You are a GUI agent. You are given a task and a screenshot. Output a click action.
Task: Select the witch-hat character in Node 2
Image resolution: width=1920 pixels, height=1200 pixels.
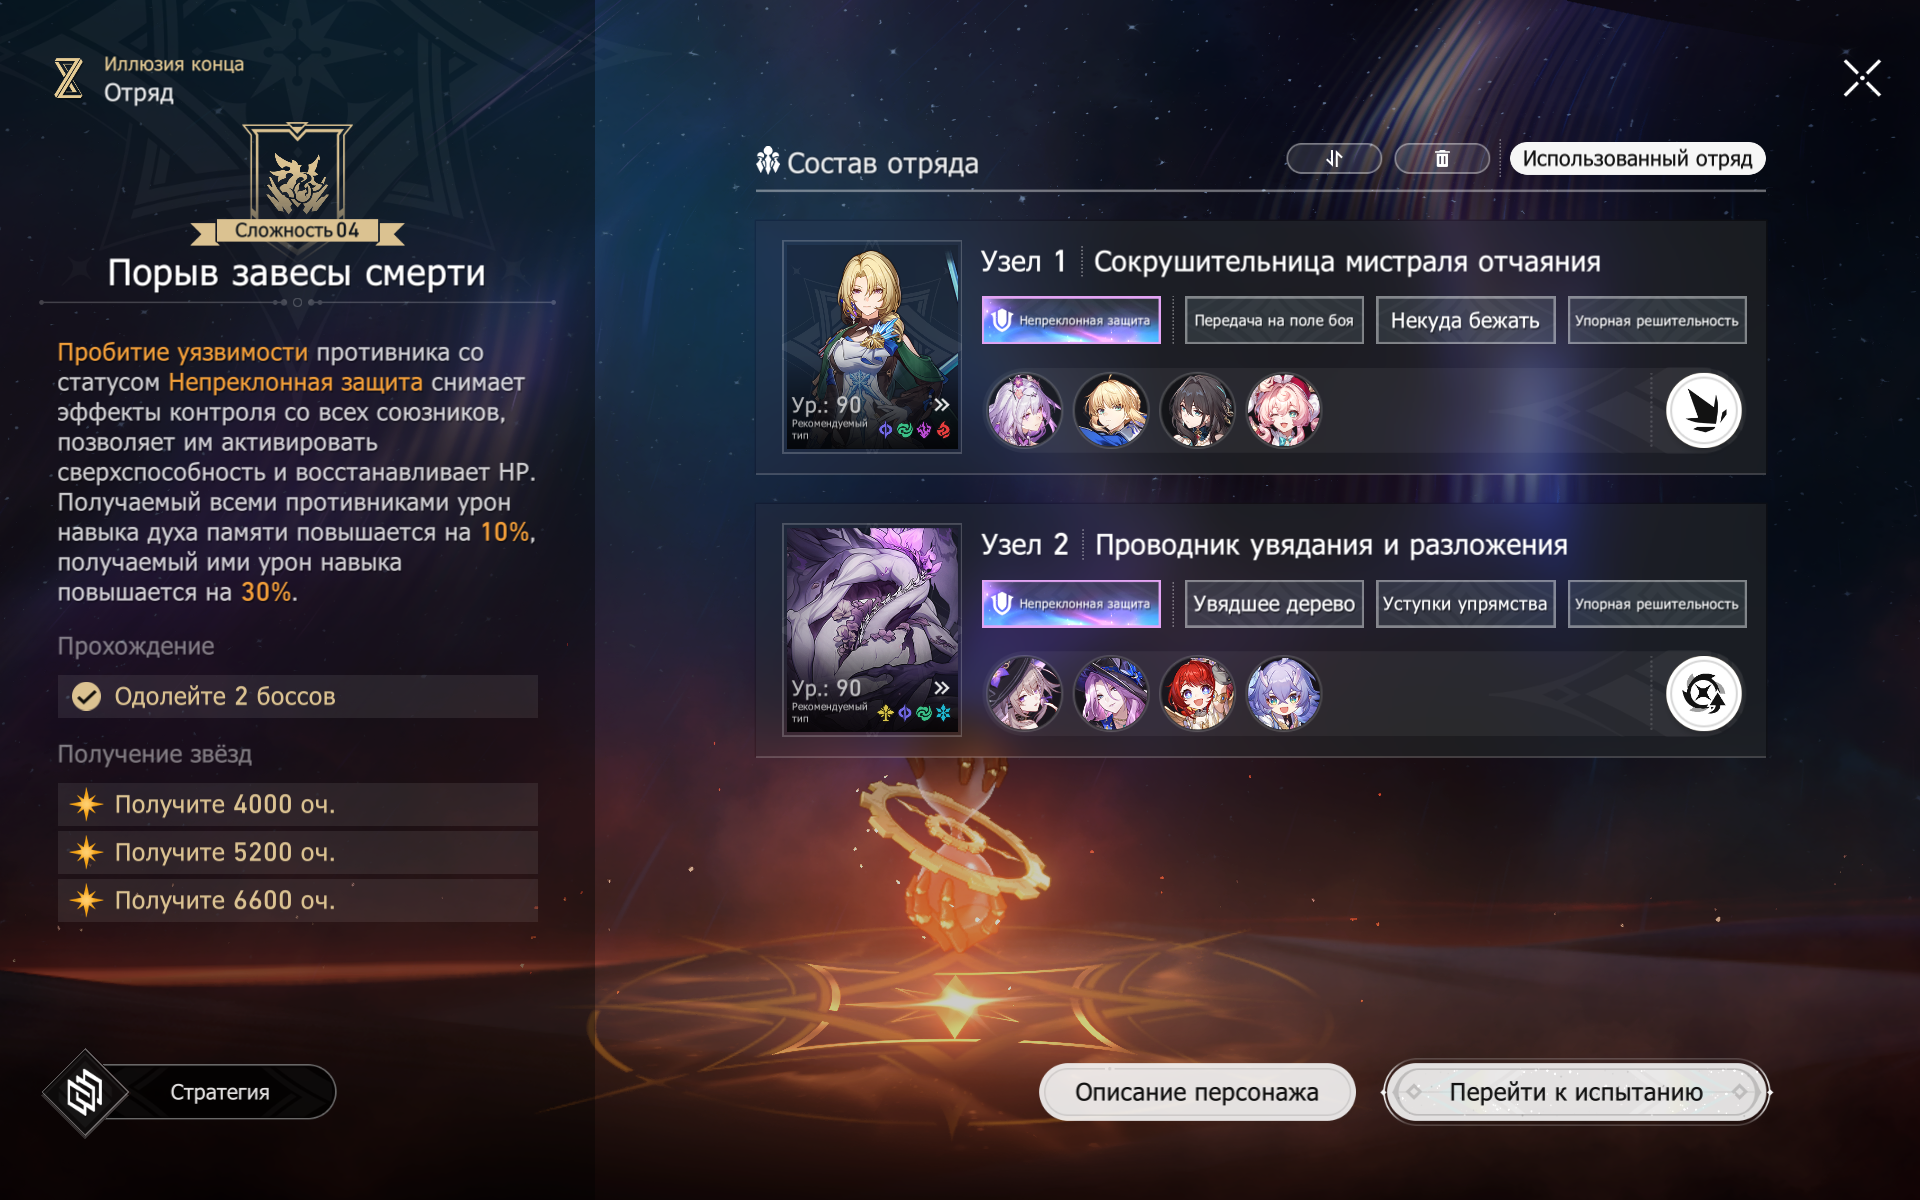click(1111, 693)
